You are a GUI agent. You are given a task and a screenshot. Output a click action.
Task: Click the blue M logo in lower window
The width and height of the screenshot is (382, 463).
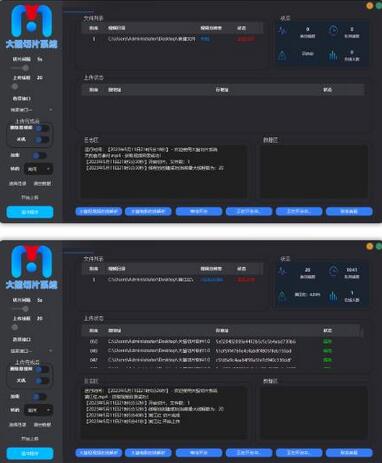(31, 262)
